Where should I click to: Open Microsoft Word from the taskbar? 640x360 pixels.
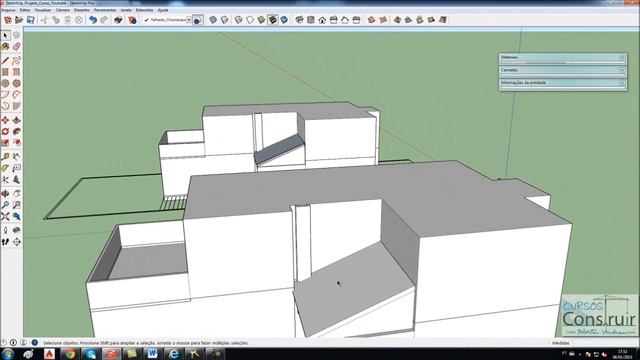coord(153,353)
